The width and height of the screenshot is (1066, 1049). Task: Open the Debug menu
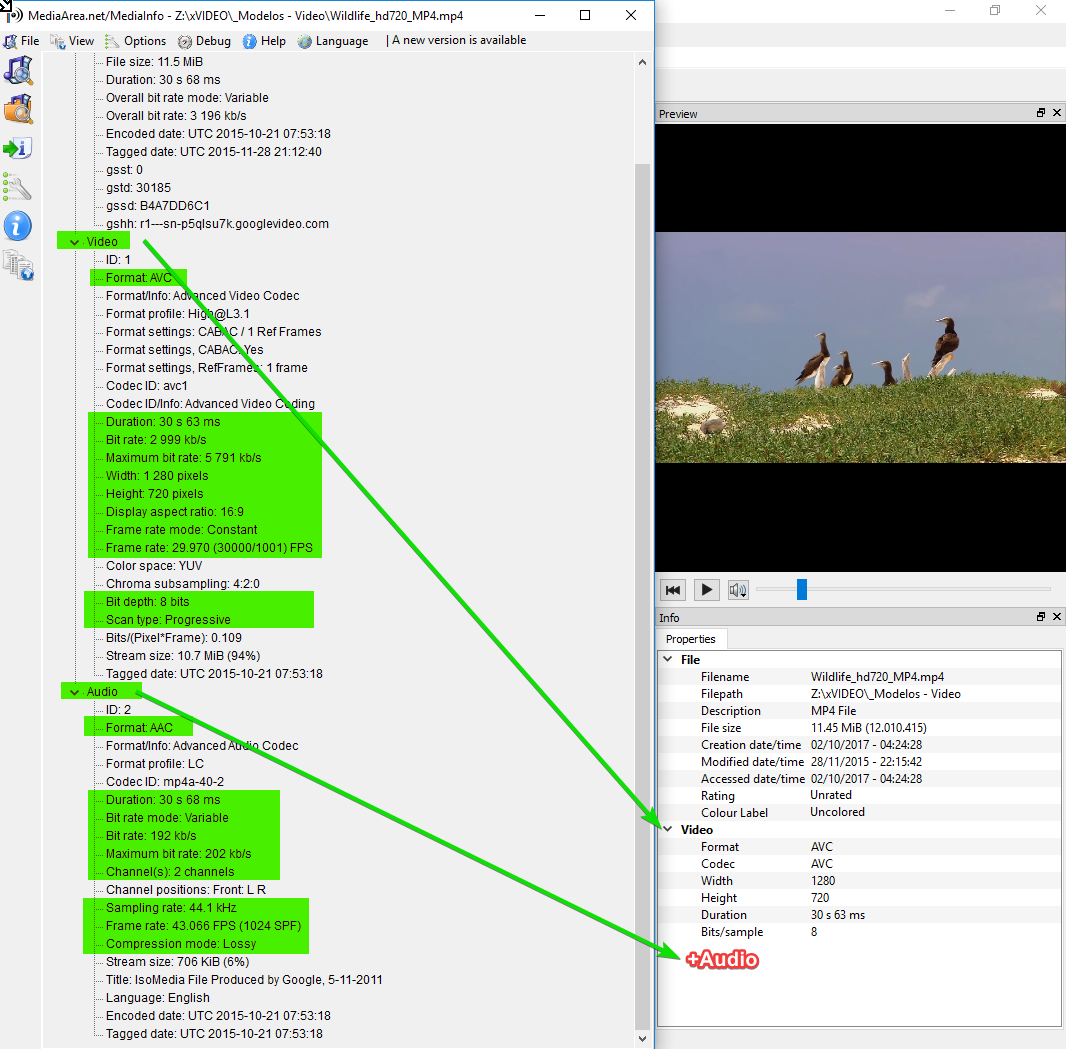(204, 41)
